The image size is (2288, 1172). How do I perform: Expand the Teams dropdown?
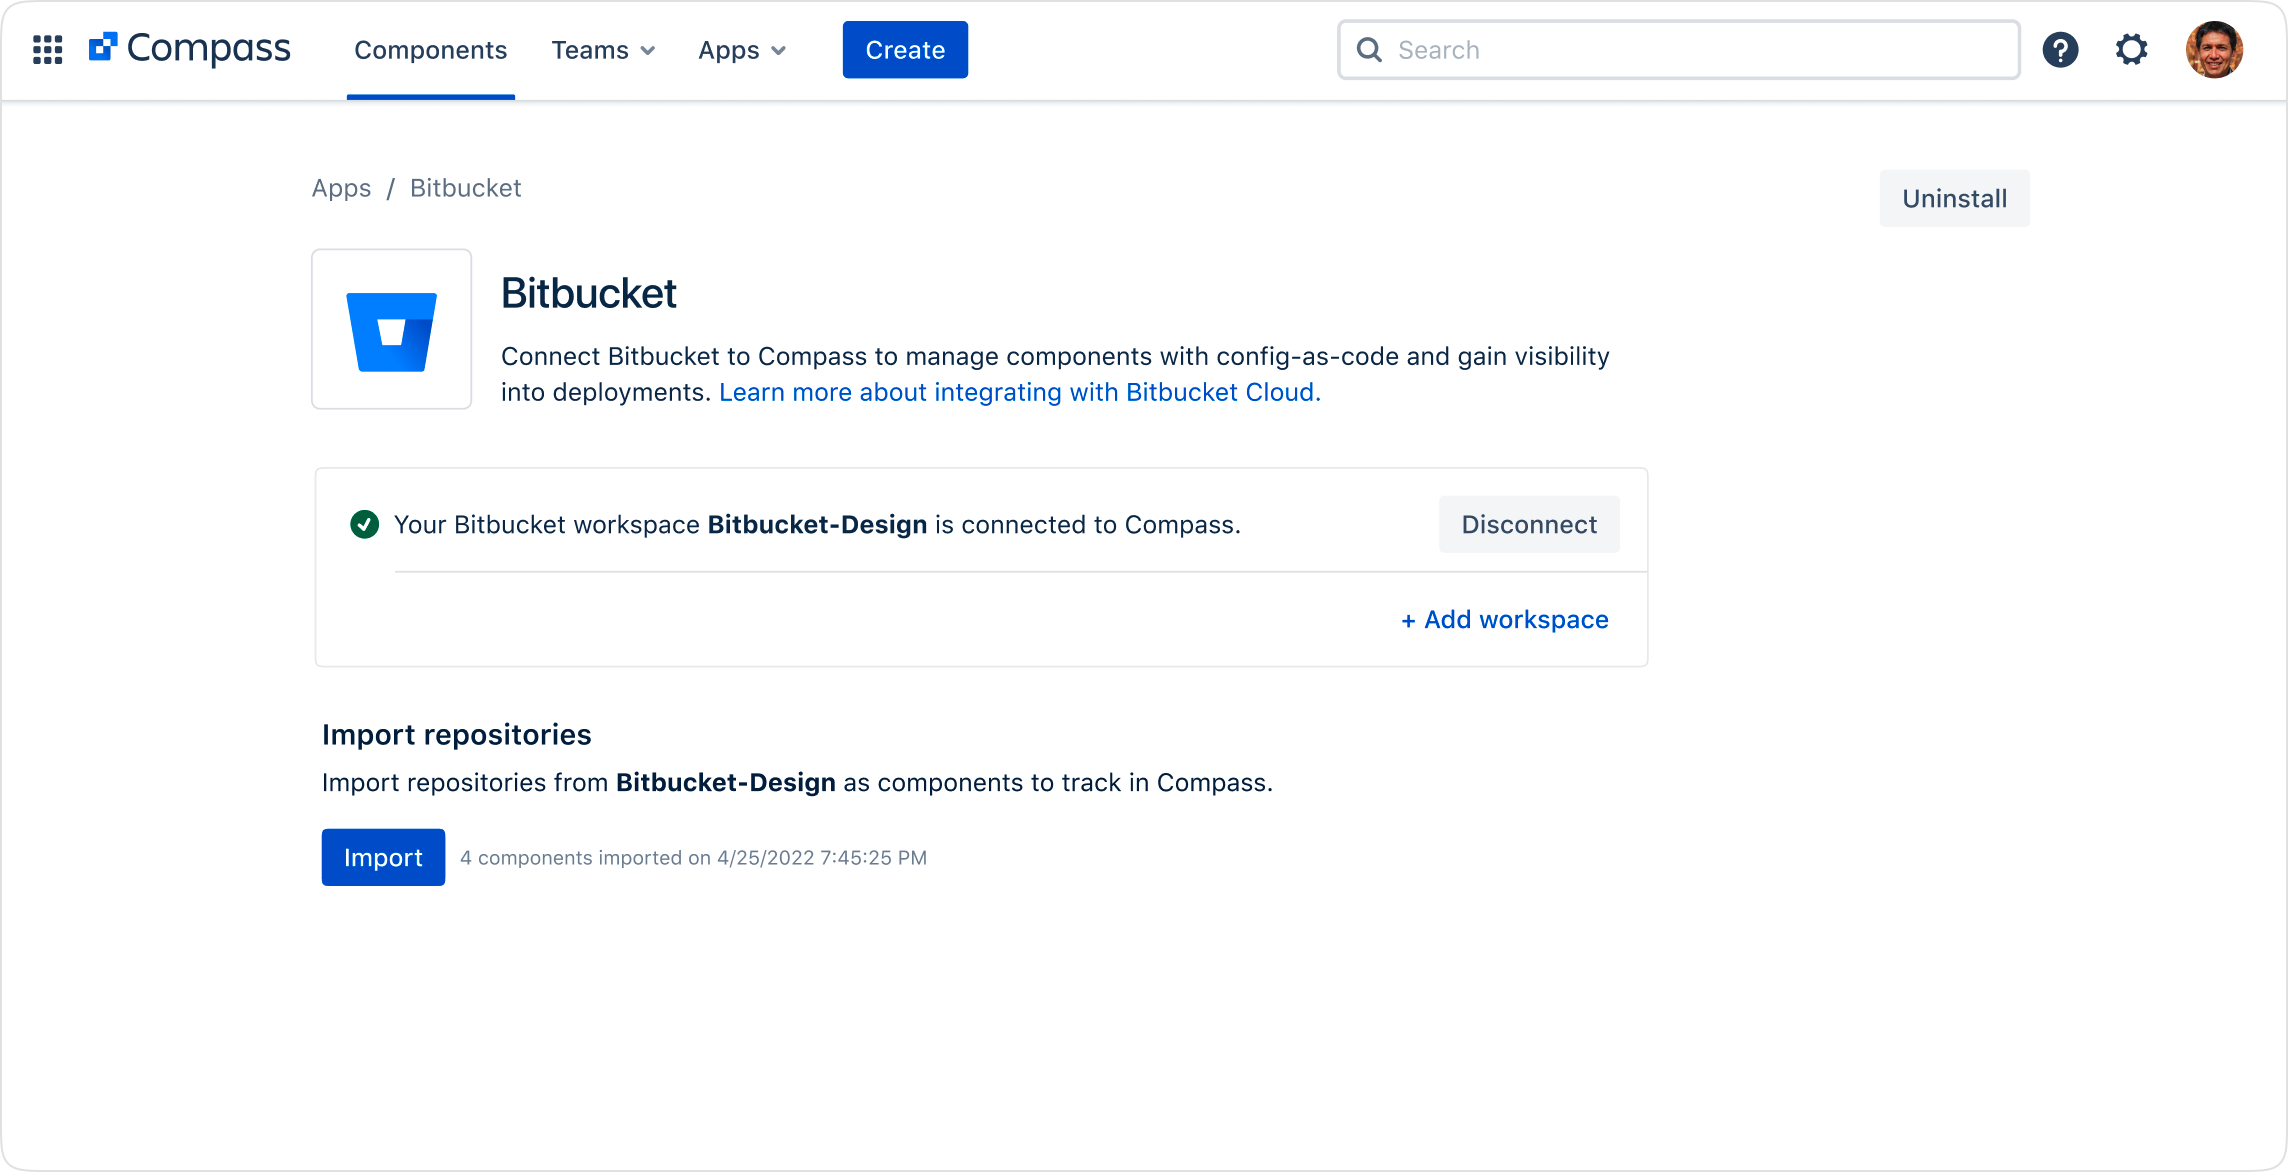pyautogui.click(x=602, y=49)
